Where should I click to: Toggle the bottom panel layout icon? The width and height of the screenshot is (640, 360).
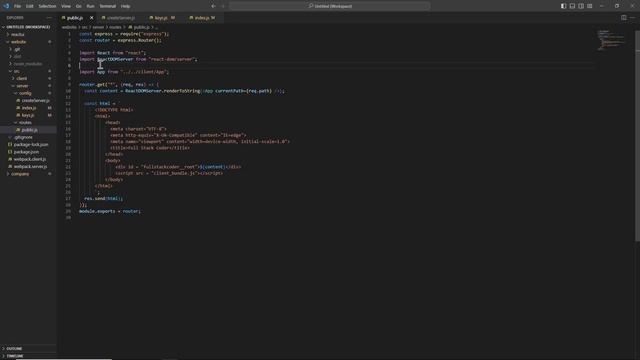tap(572, 6)
